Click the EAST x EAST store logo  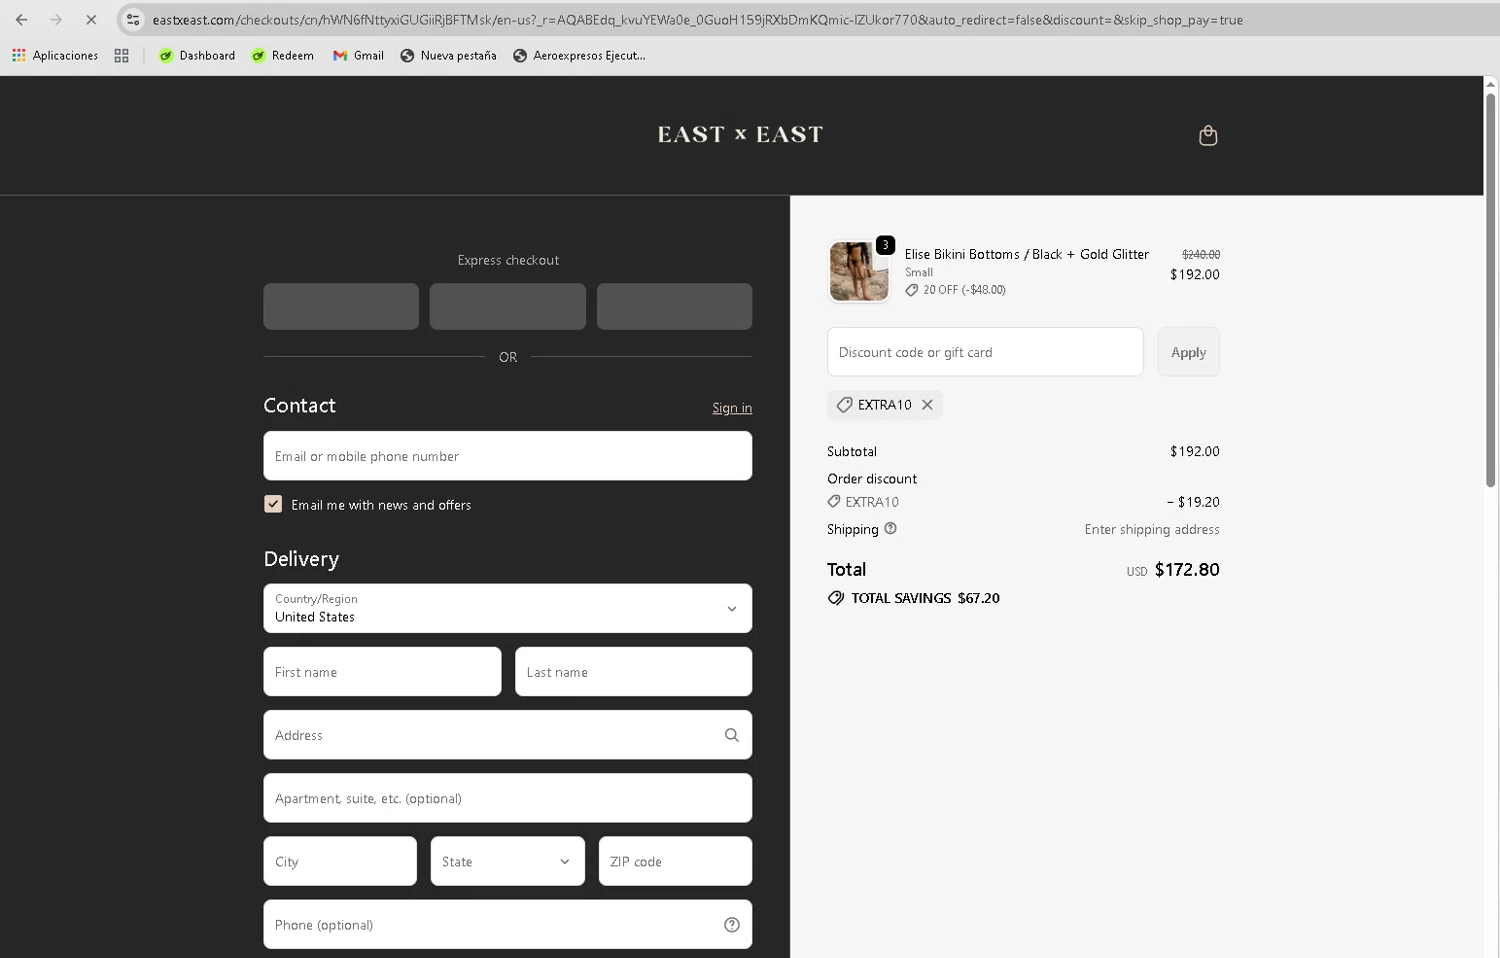740,134
